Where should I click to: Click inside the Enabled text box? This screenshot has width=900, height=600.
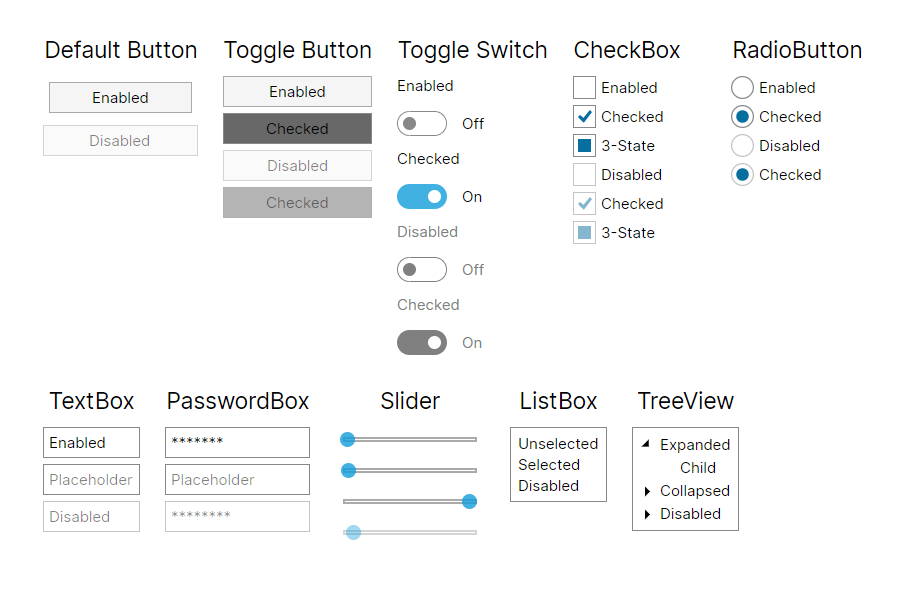(x=91, y=442)
